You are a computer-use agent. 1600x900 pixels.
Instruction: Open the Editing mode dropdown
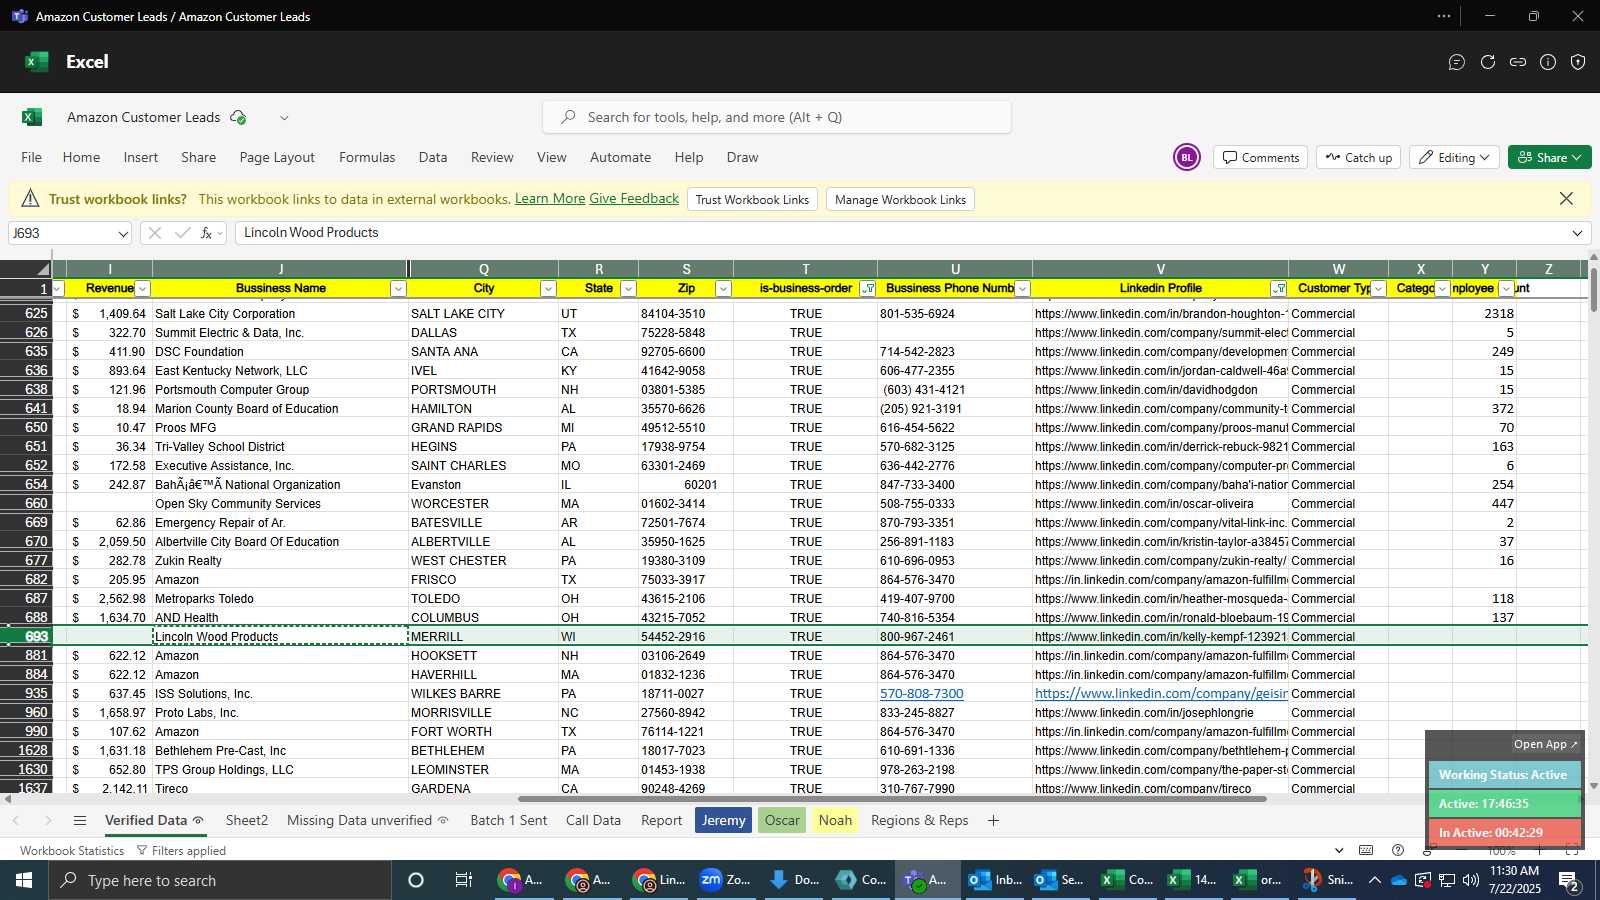click(x=1454, y=157)
